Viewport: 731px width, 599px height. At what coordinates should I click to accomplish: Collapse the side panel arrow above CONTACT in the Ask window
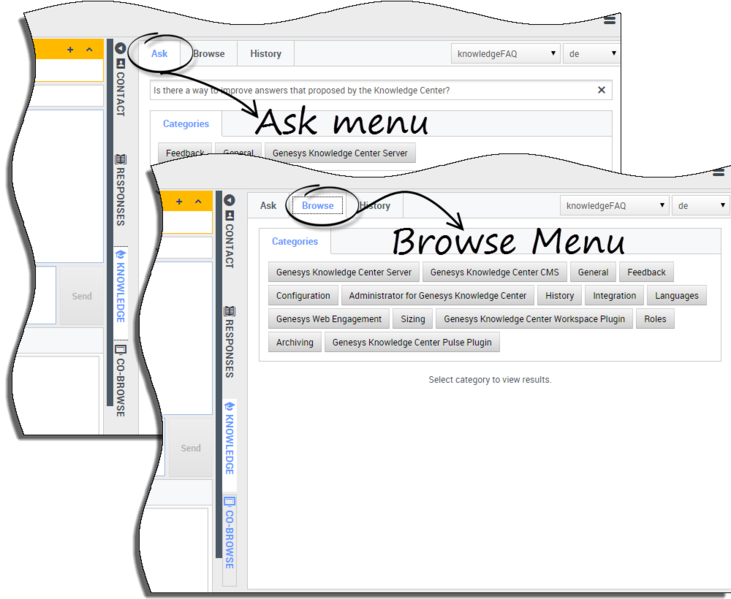coord(120,48)
